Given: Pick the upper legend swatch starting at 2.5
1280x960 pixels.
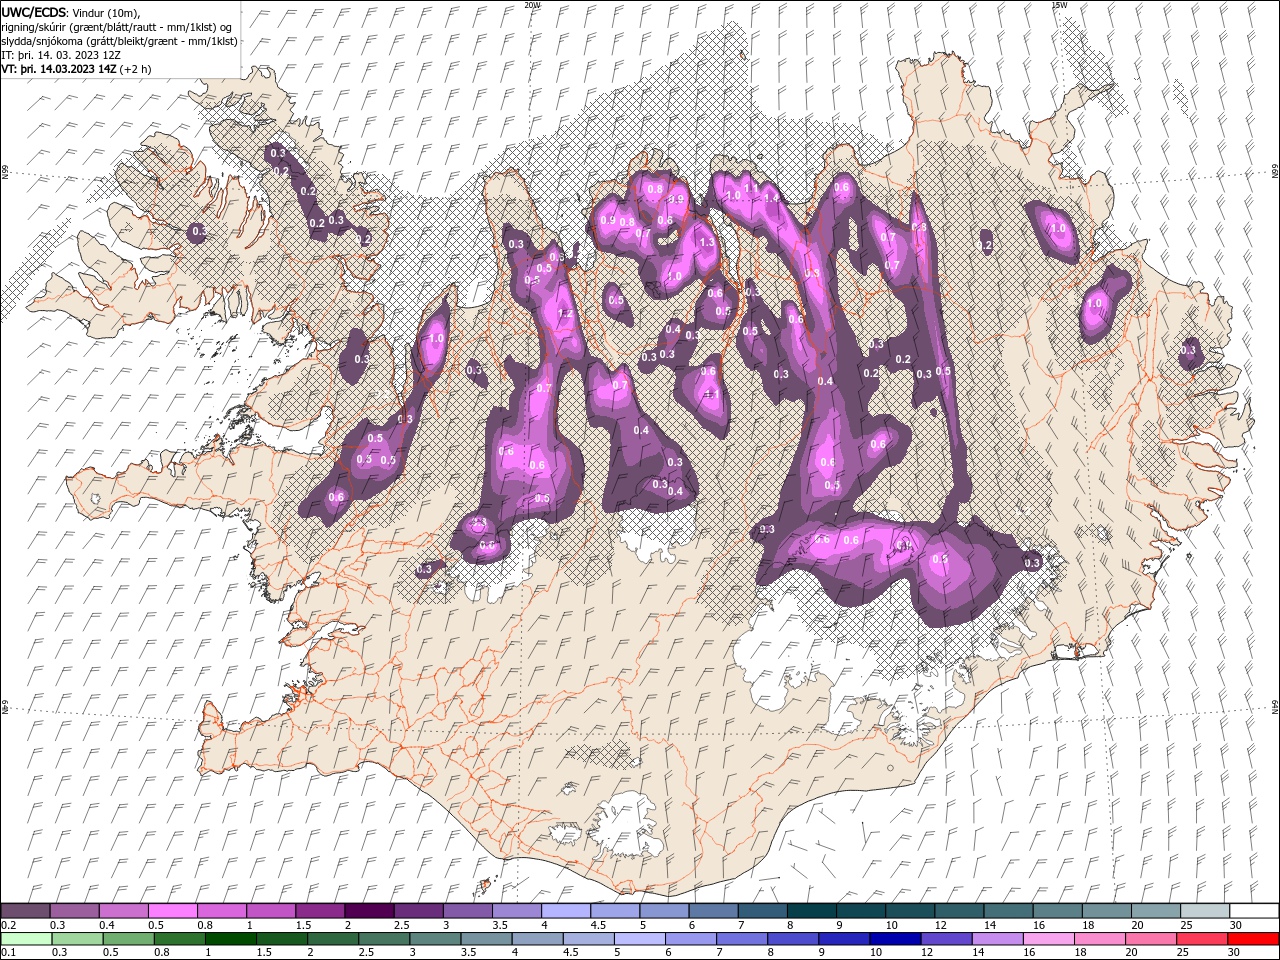Looking at the screenshot, I should (x=418, y=910).
